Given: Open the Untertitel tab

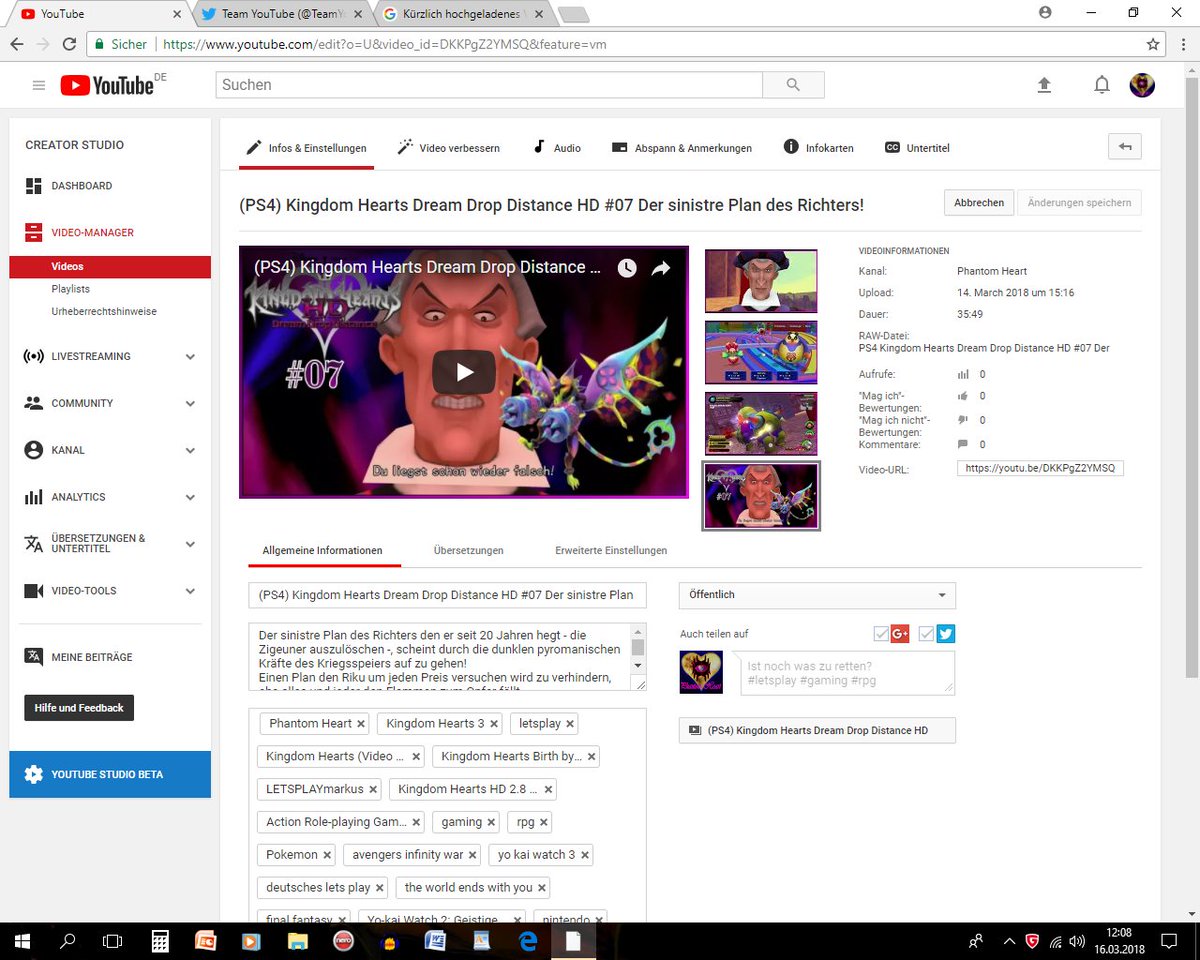Looking at the screenshot, I should coord(917,147).
